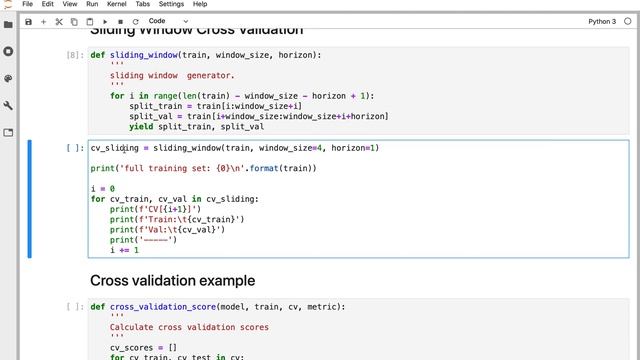The width and height of the screenshot is (640, 360).
Task: Click into the sliding_window function definition cell
Action: (x=358, y=91)
